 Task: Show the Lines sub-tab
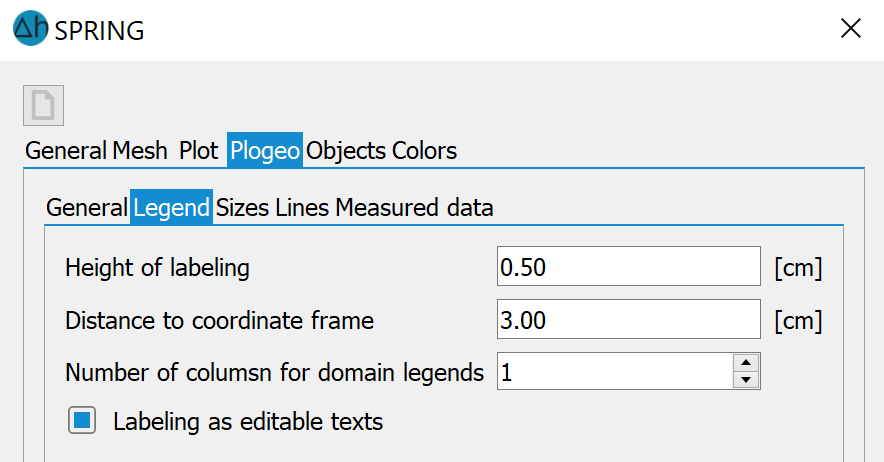click(x=302, y=208)
